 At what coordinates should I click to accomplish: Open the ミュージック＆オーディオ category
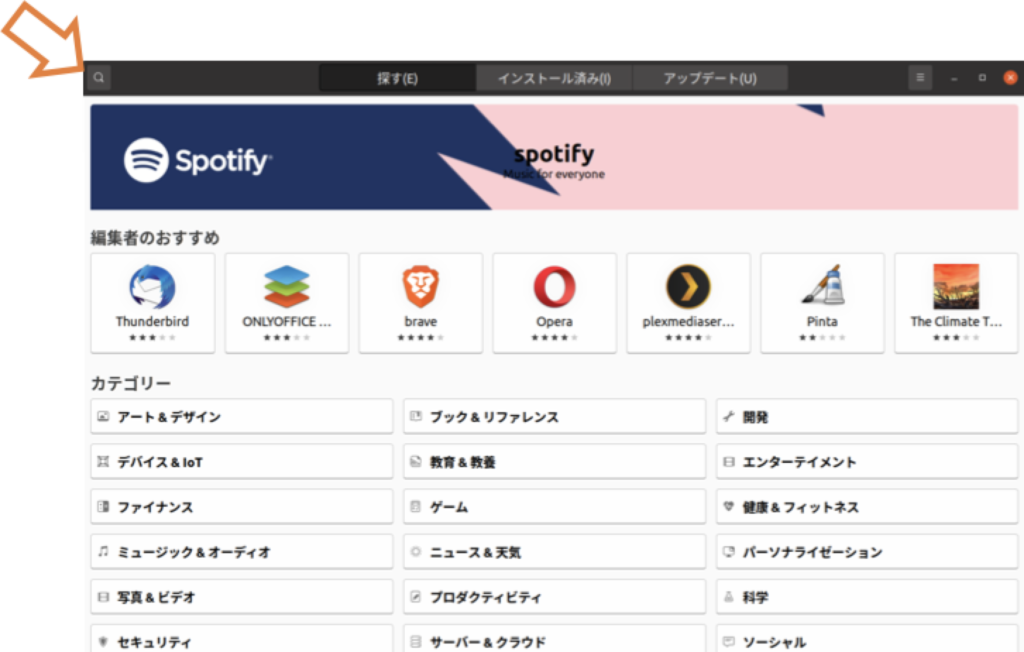pyautogui.click(x=242, y=551)
